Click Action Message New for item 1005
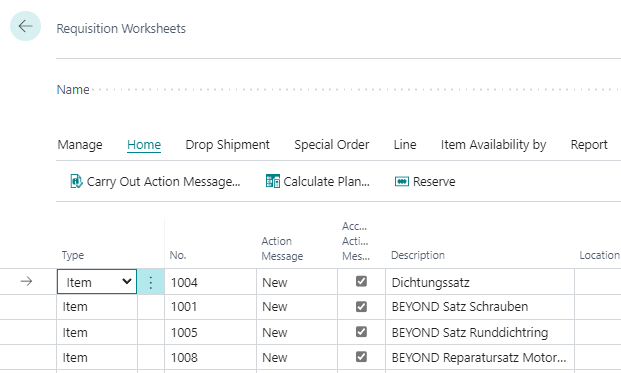Viewport: 621px width, 373px height. pos(297,332)
